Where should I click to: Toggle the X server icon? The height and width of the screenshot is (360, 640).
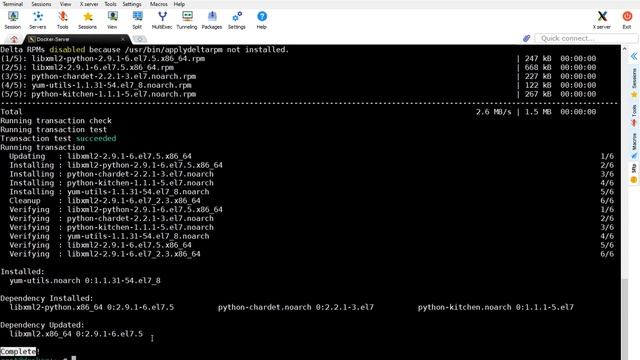coord(602,20)
